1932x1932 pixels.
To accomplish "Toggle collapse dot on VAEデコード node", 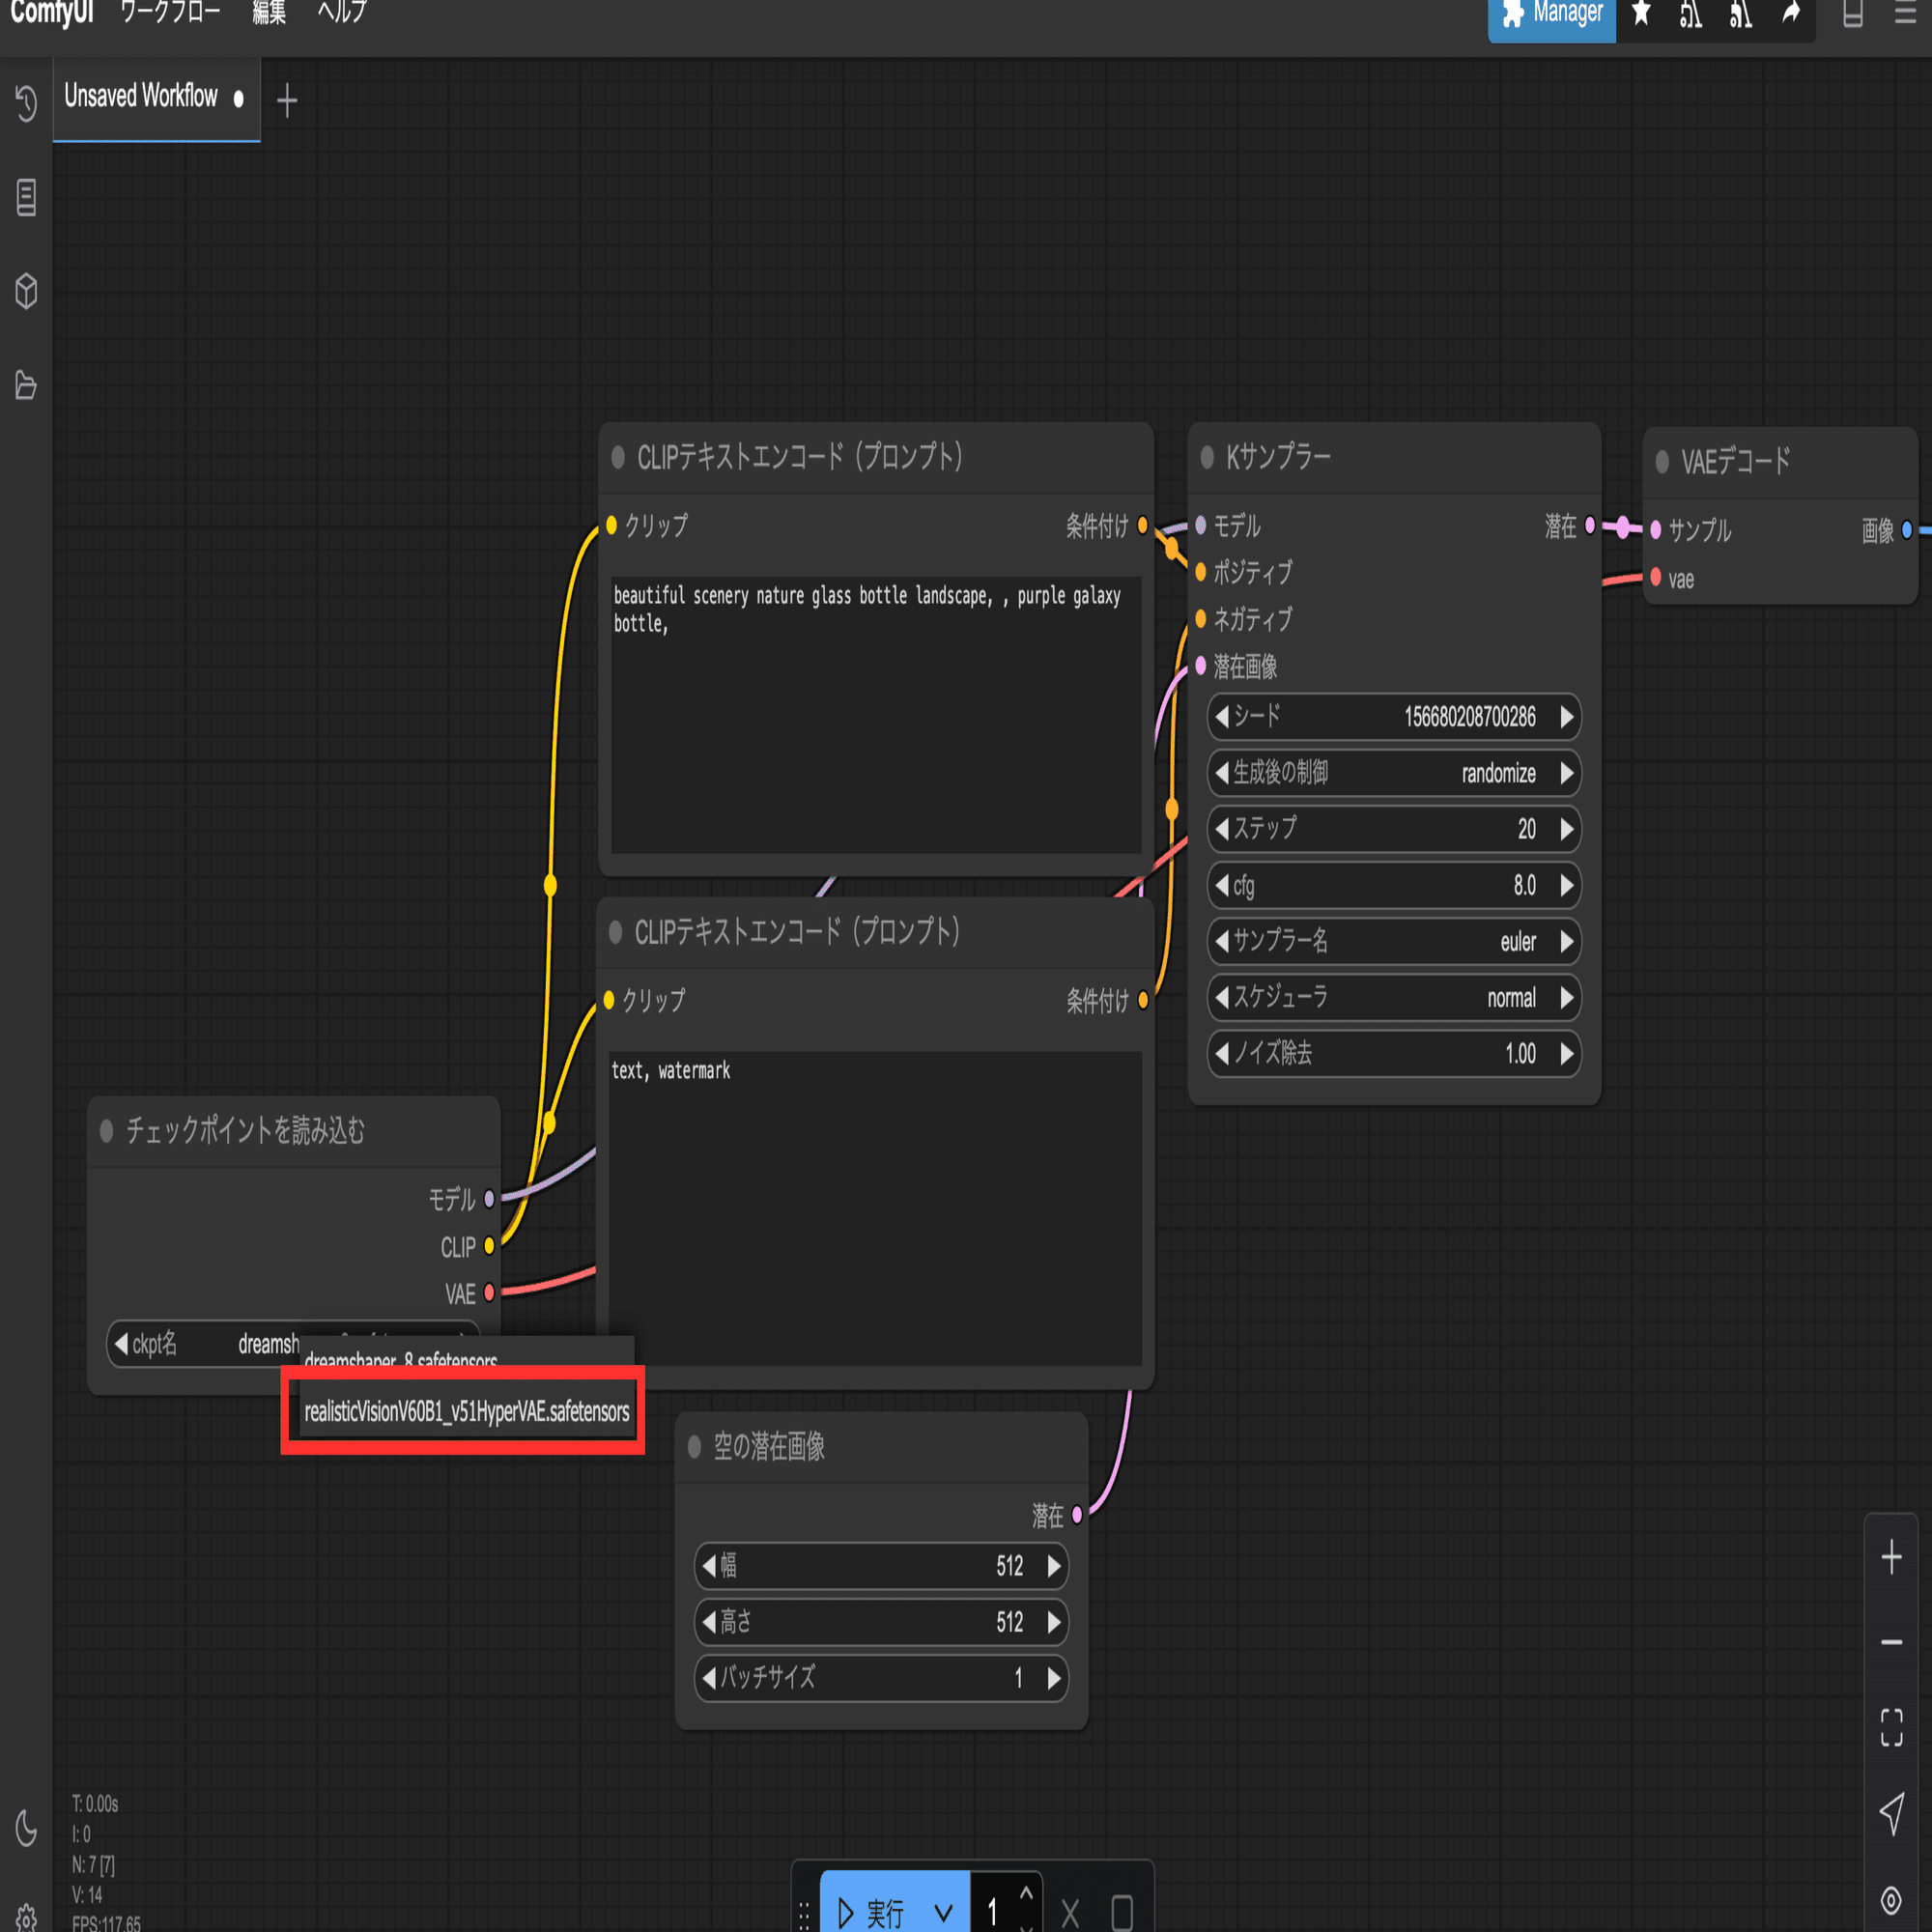I will 1662,461.
